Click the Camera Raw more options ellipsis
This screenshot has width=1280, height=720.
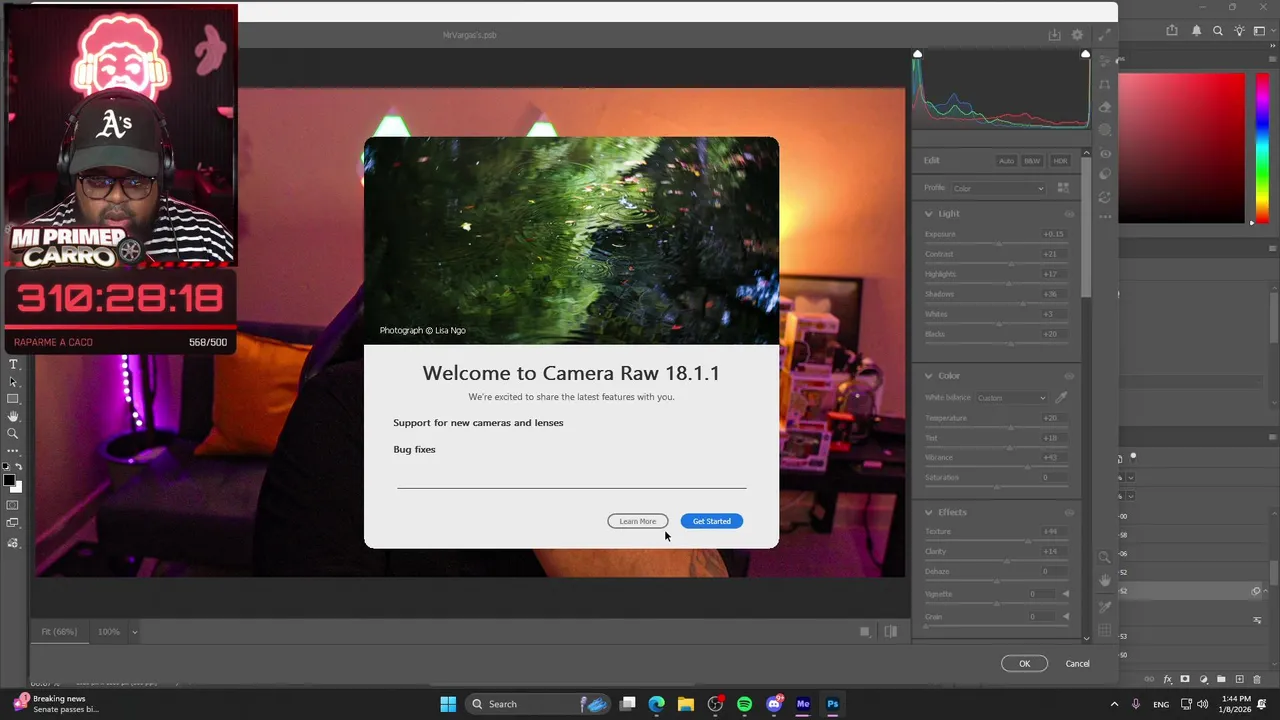coord(1104,215)
